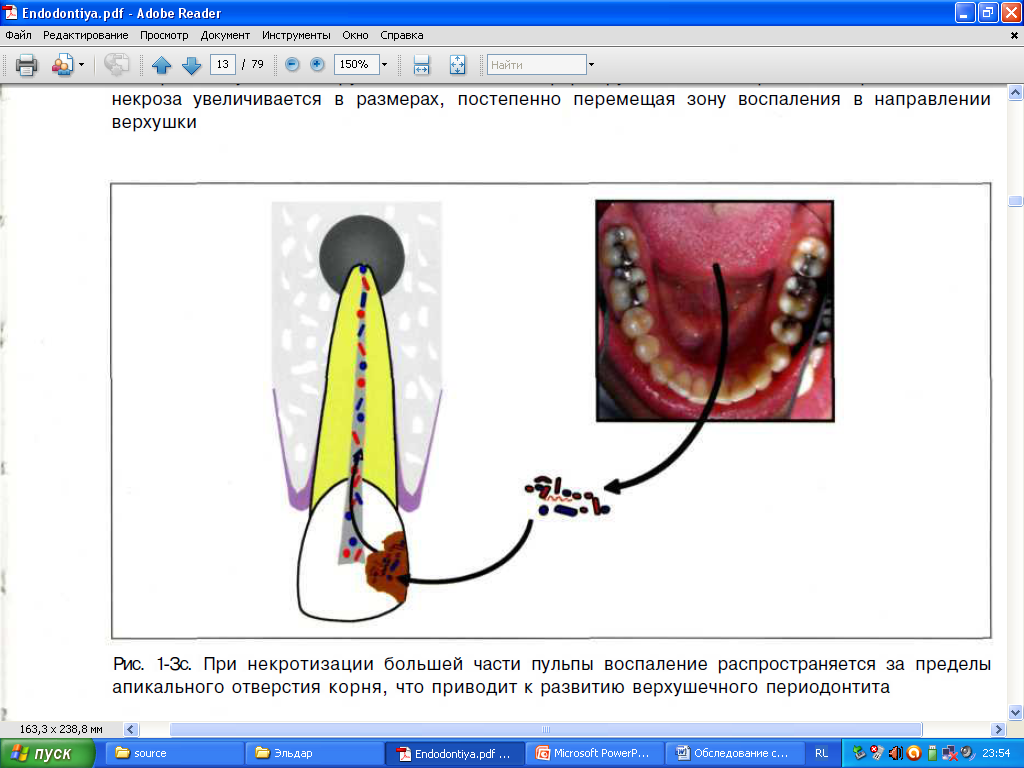The height and width of the screenshot is (768, 1024).
Task: Click the network tray icon with red X
Action: (x=950, y=753)
